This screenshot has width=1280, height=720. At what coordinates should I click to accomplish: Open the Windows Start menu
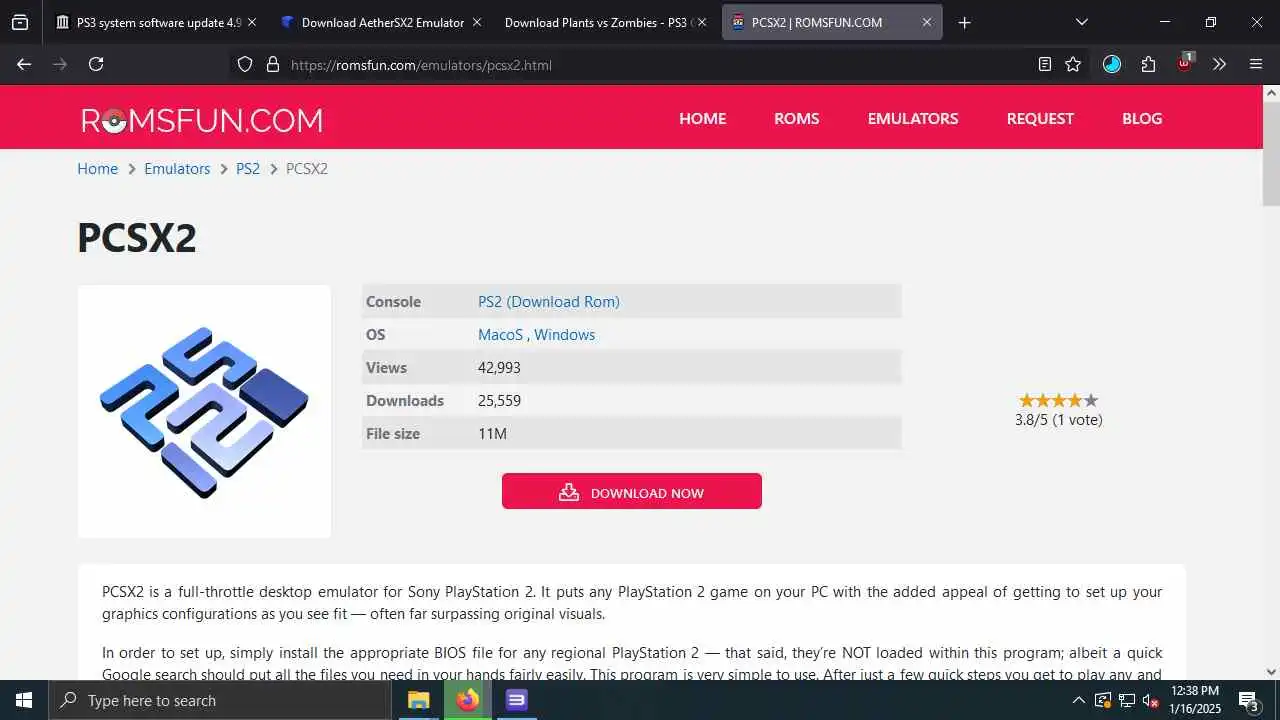[x=23, y=700]
